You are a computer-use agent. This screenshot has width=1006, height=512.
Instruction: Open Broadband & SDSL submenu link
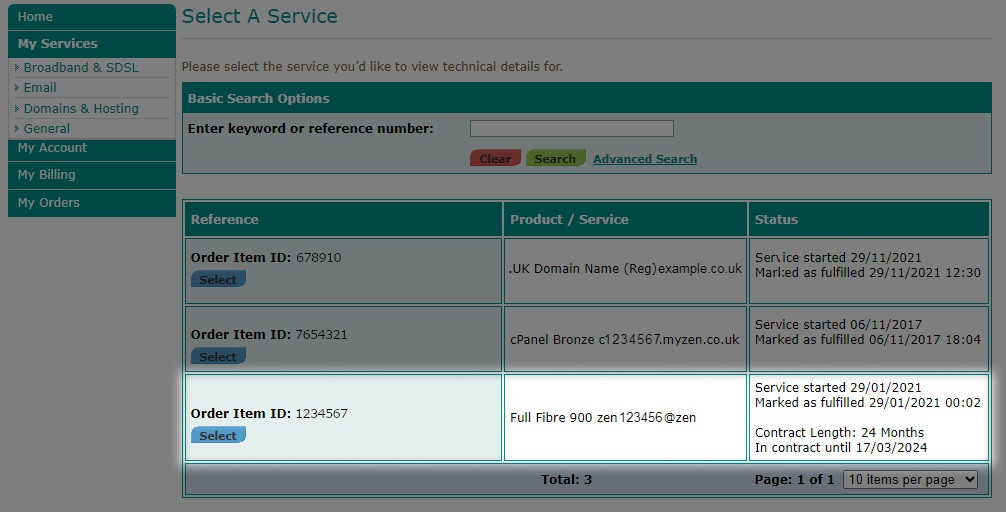pos(81,67)
